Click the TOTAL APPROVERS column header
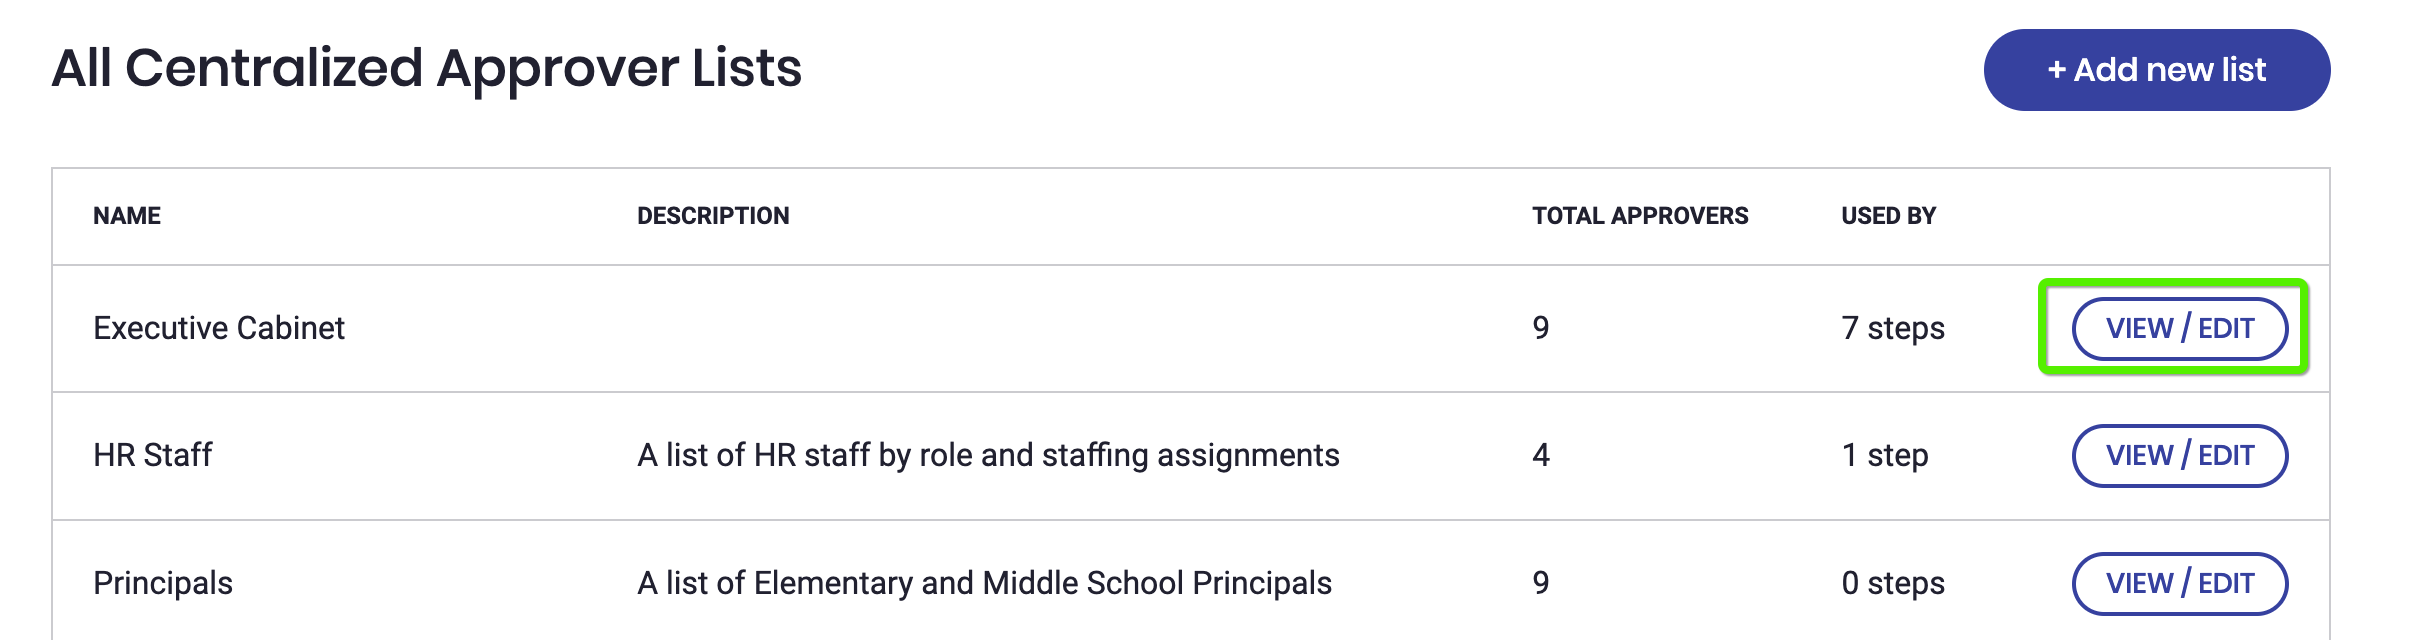2428x640 pixels. [1640, 216]
